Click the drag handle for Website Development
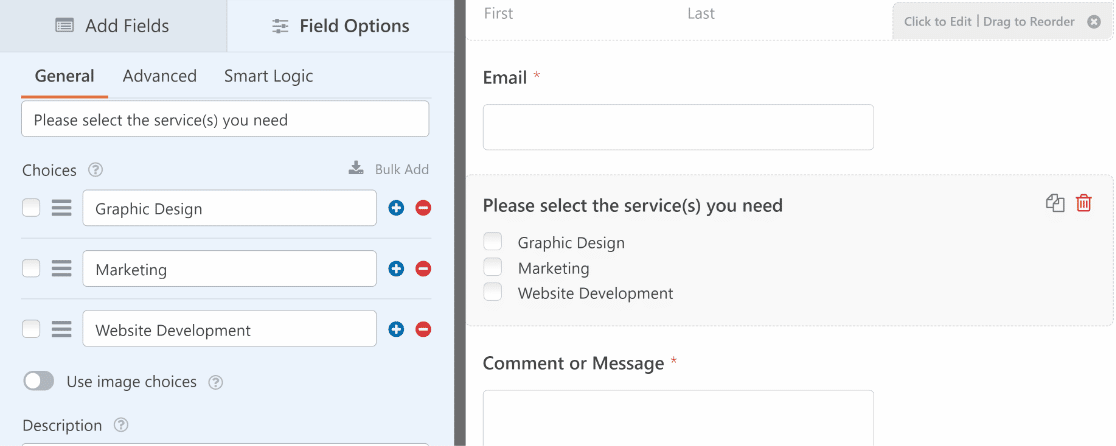Image resolution: width=1116 pixels, height=446 pixels. coord(62,329)
